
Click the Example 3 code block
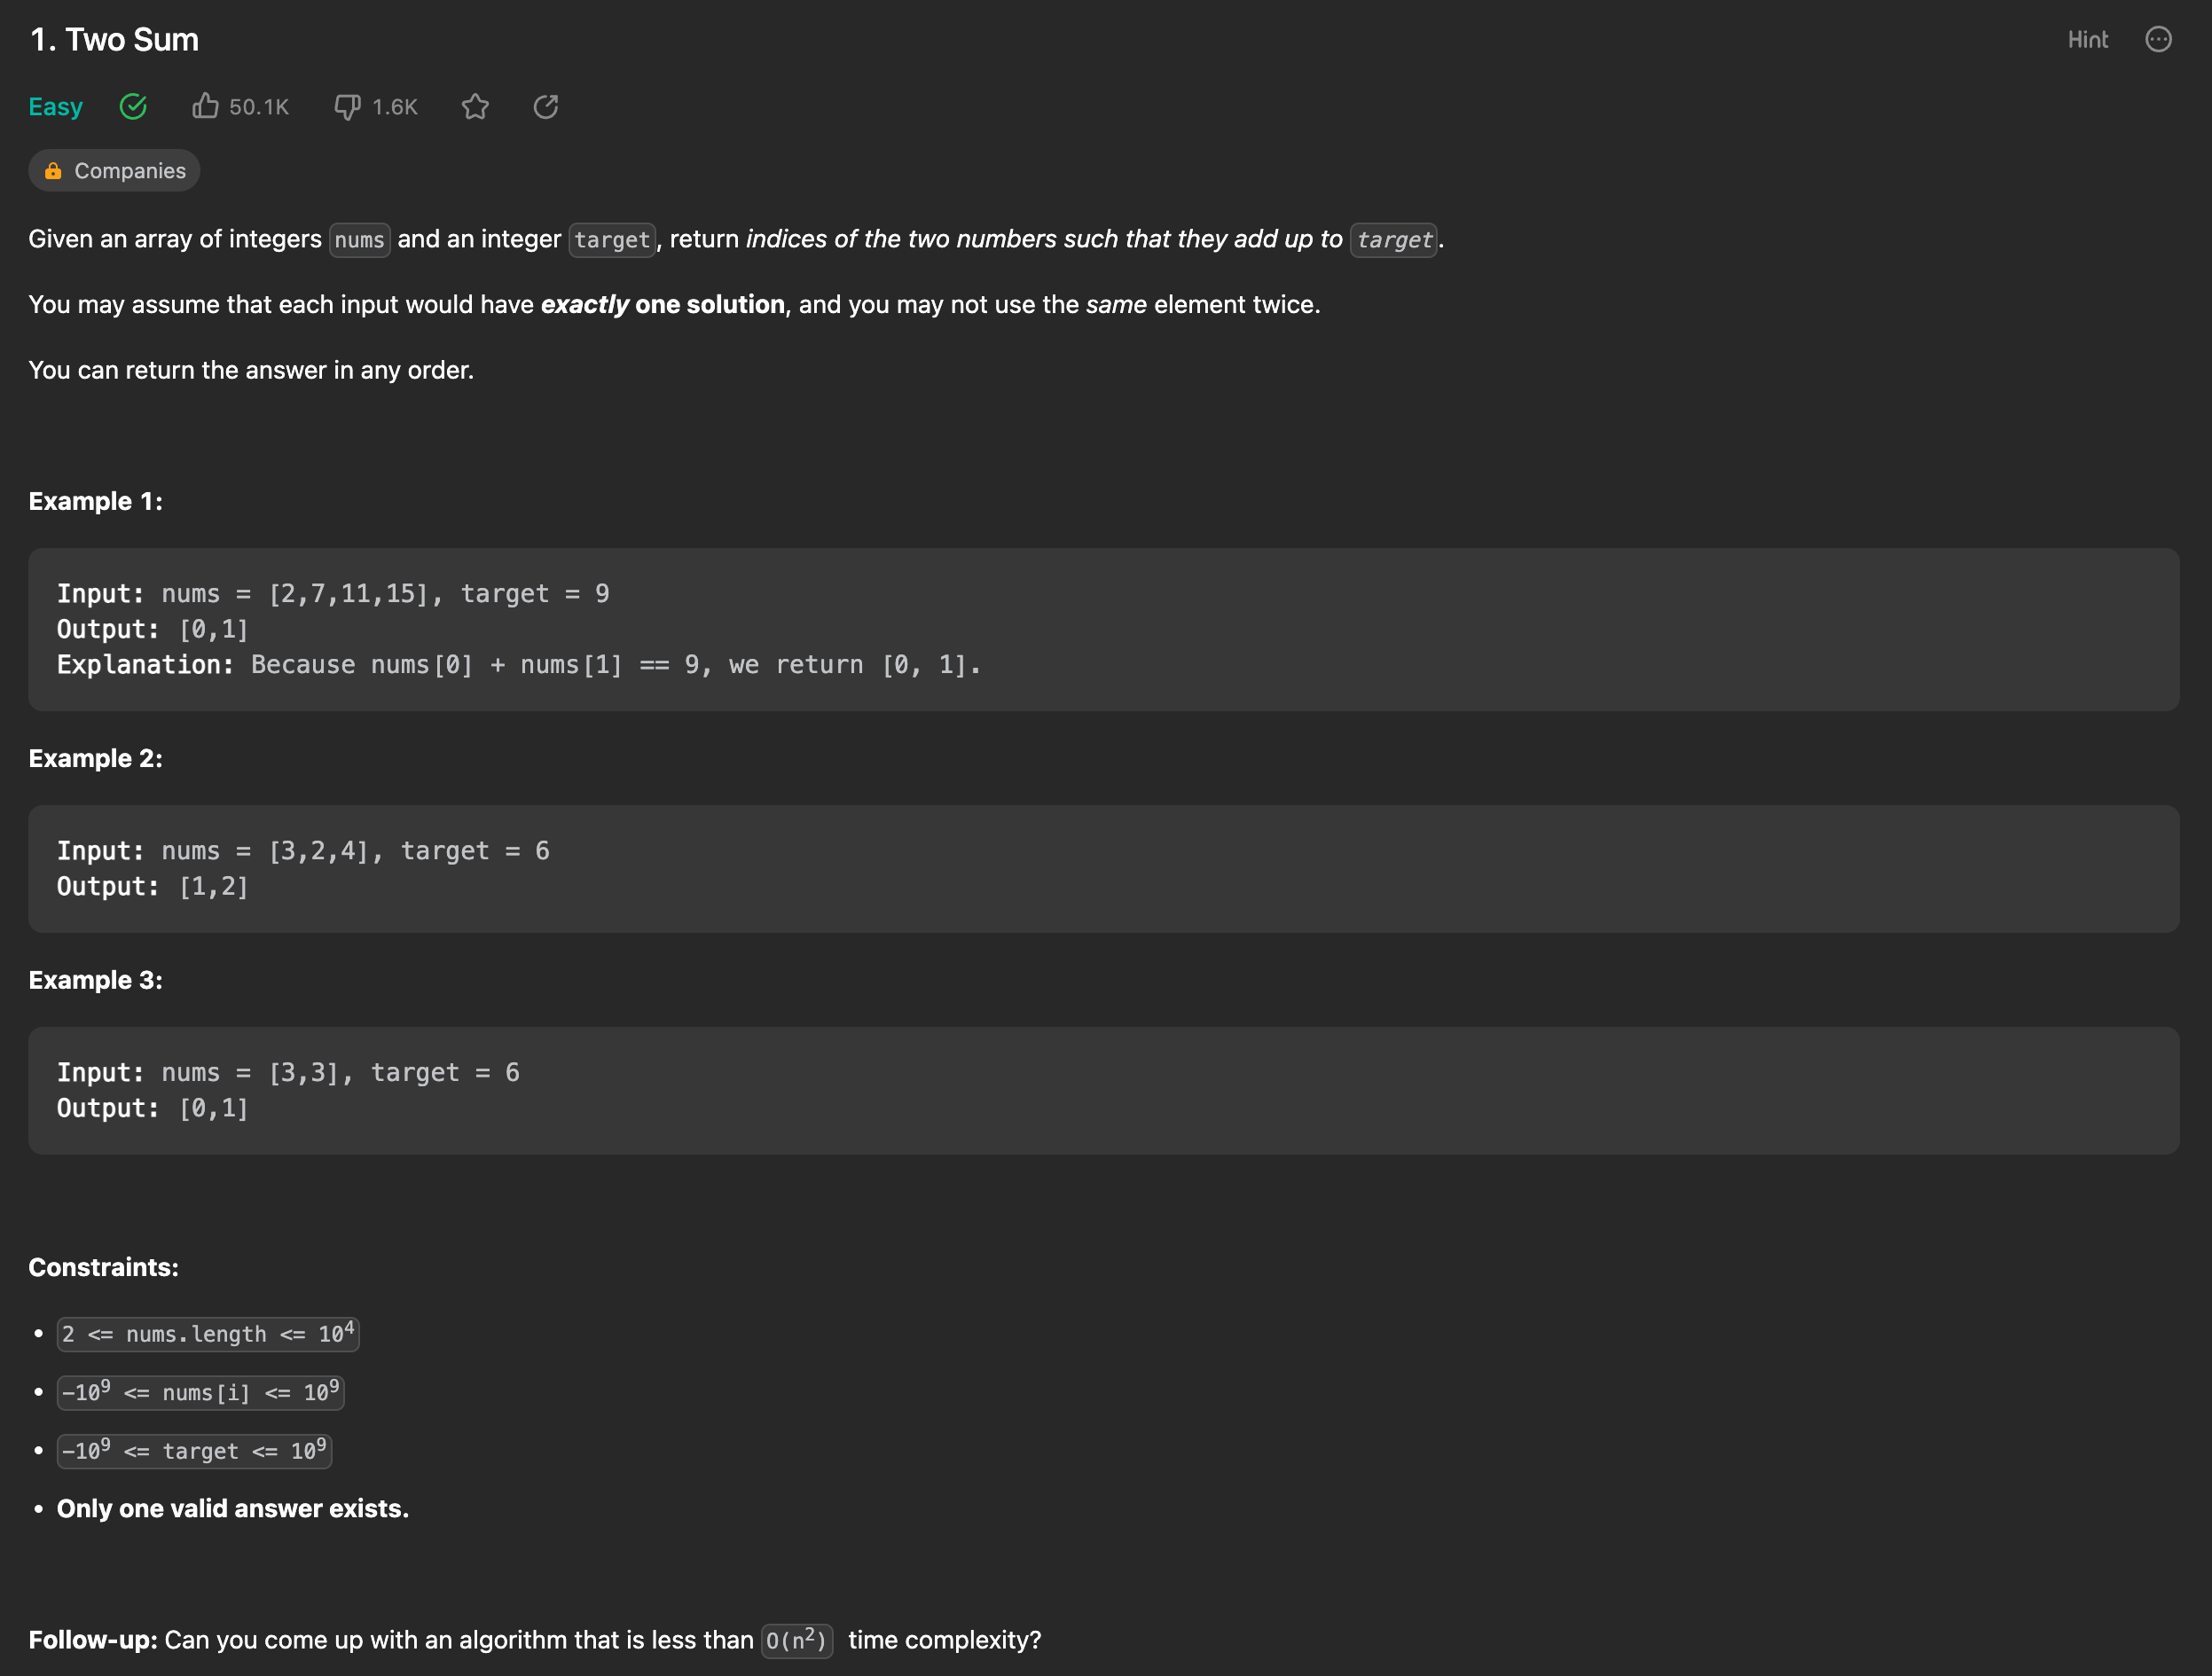point(1103,1090)
